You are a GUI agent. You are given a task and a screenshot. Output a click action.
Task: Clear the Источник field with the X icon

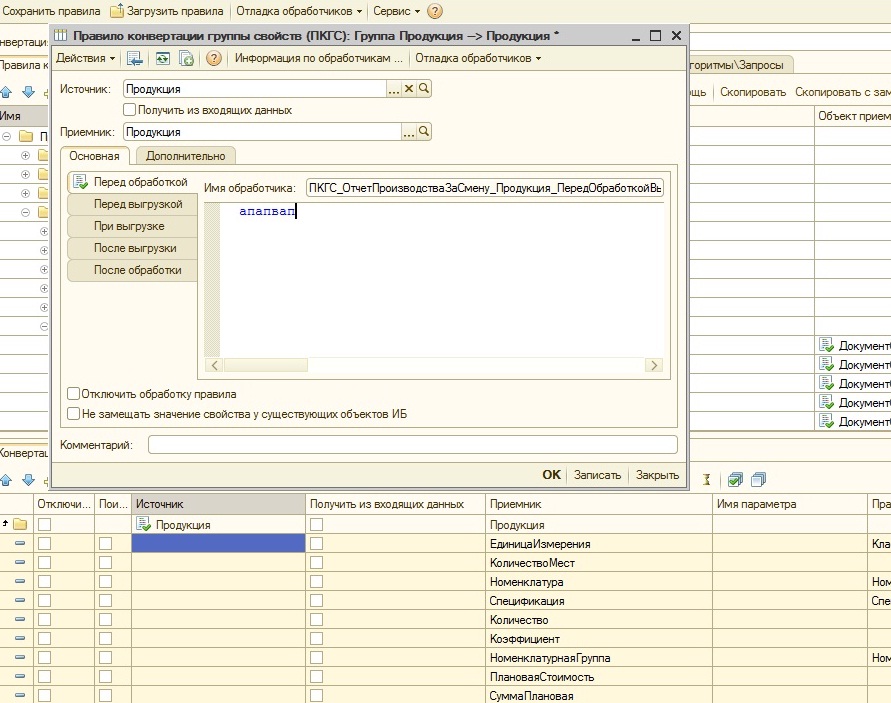[x=408, y=90]
